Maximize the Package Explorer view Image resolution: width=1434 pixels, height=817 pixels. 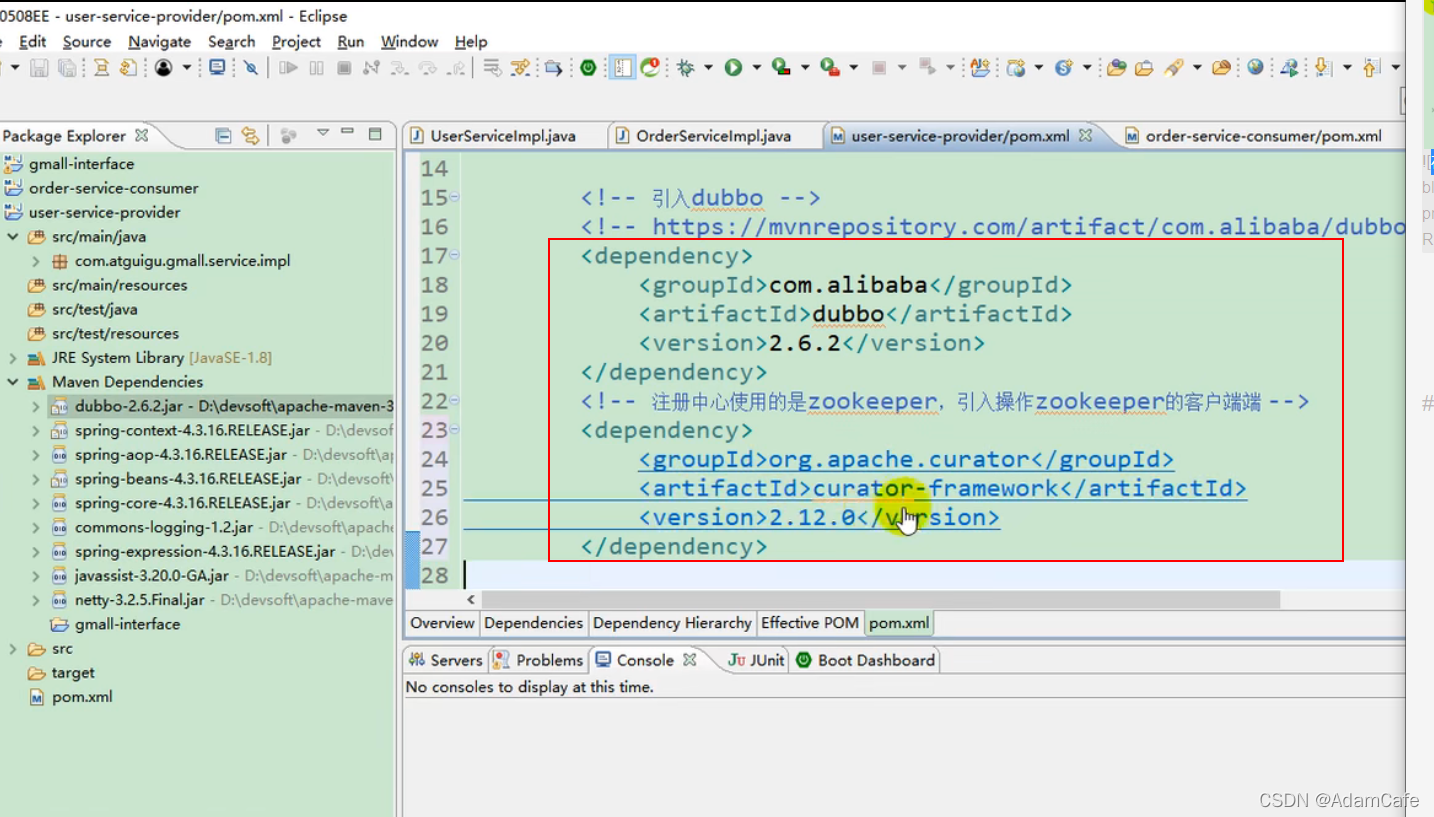[375, 133]
